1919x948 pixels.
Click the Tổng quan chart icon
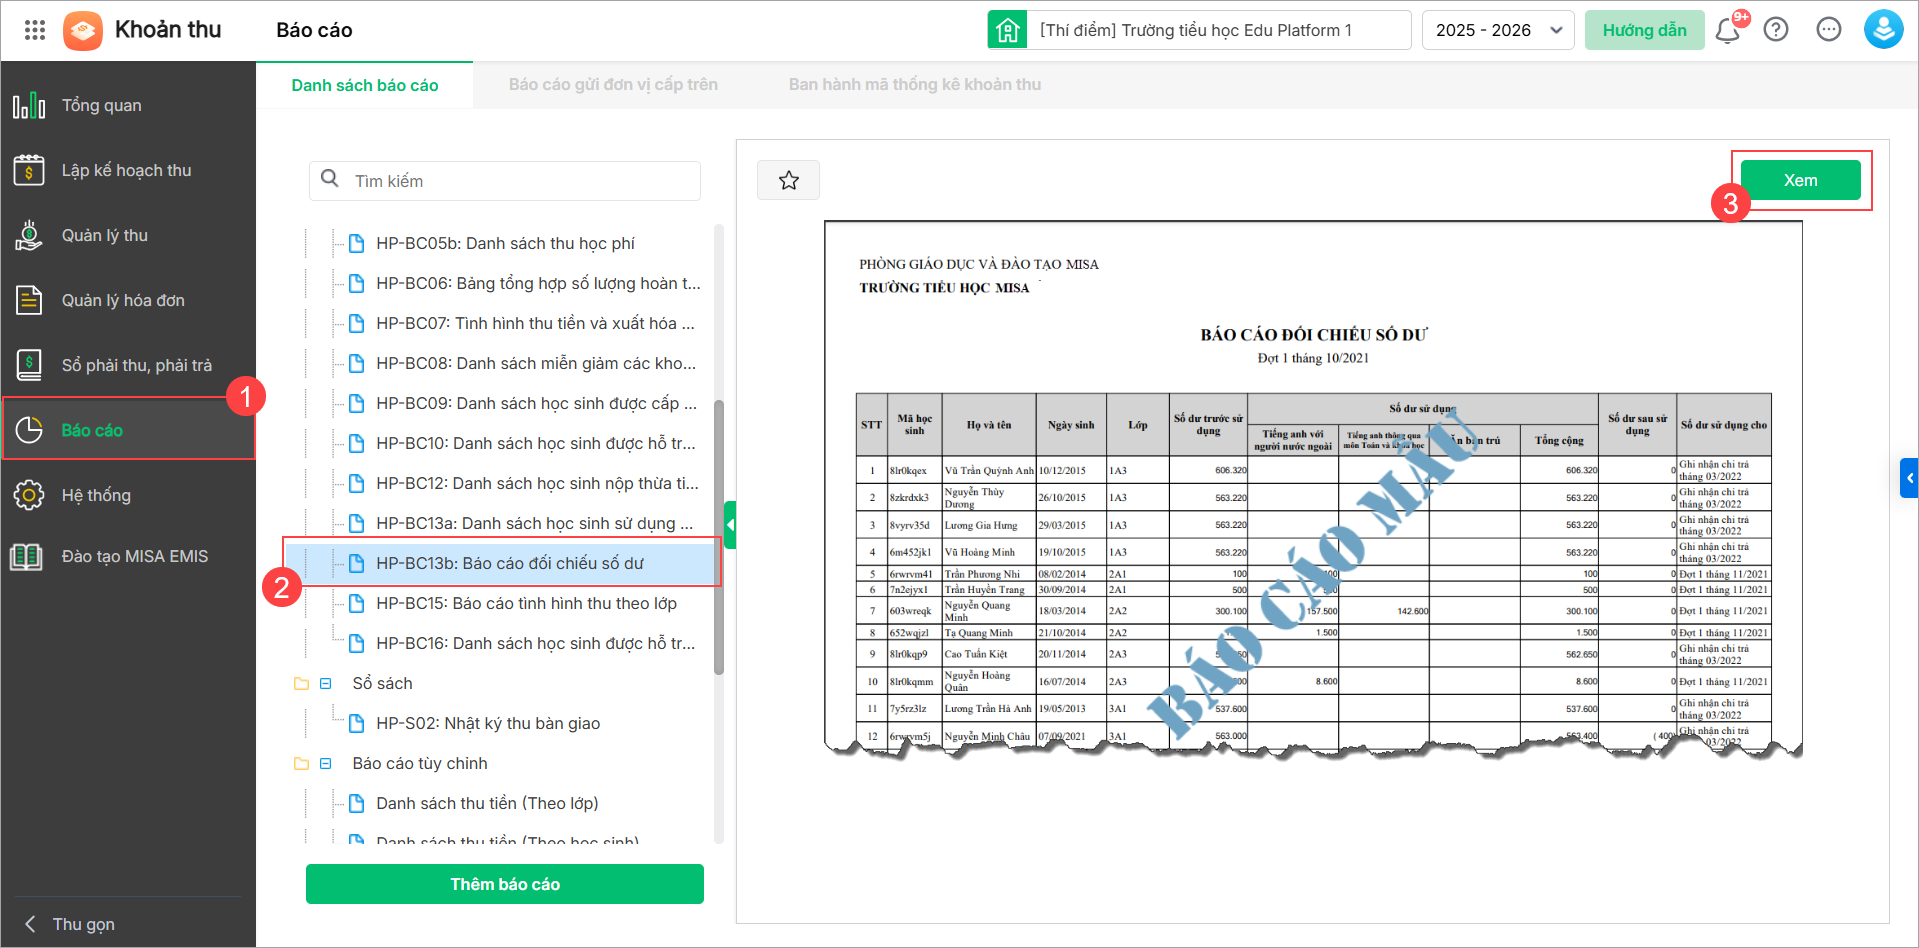coord(29,105)
